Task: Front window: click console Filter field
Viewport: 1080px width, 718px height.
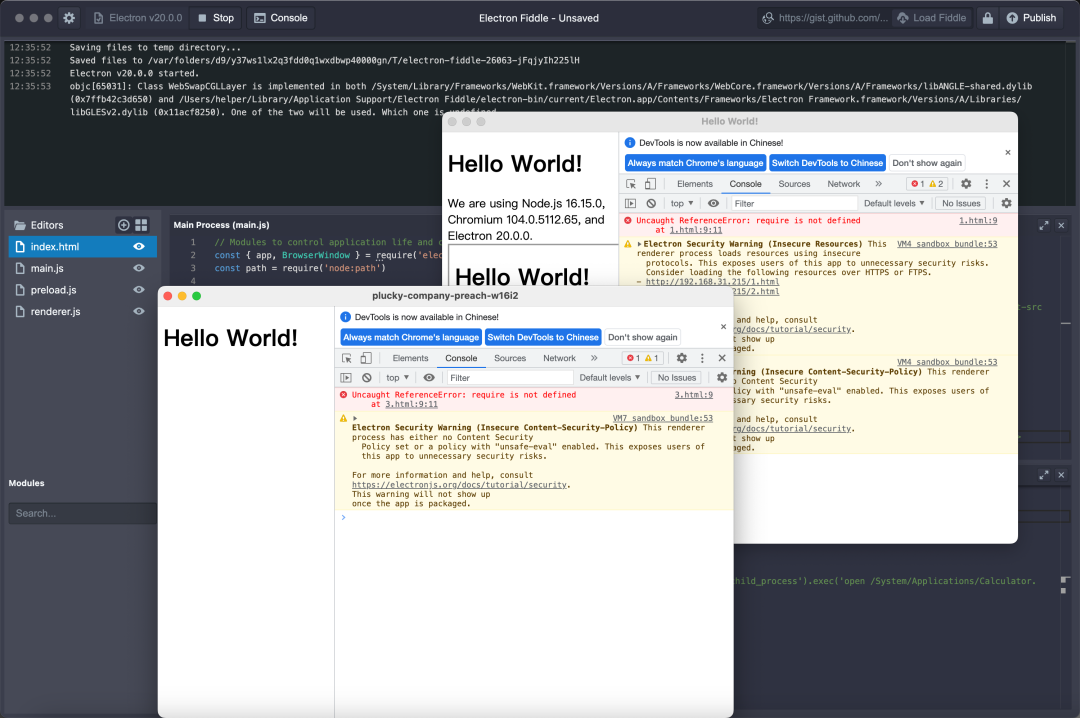Action: tap(510, 378)
